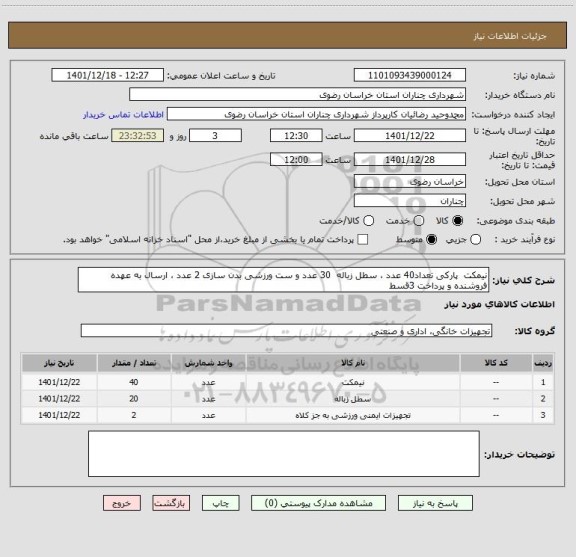The image size is (576, 557).
Task: Click the deadline time field 12:30
Action: coord(296,136)
